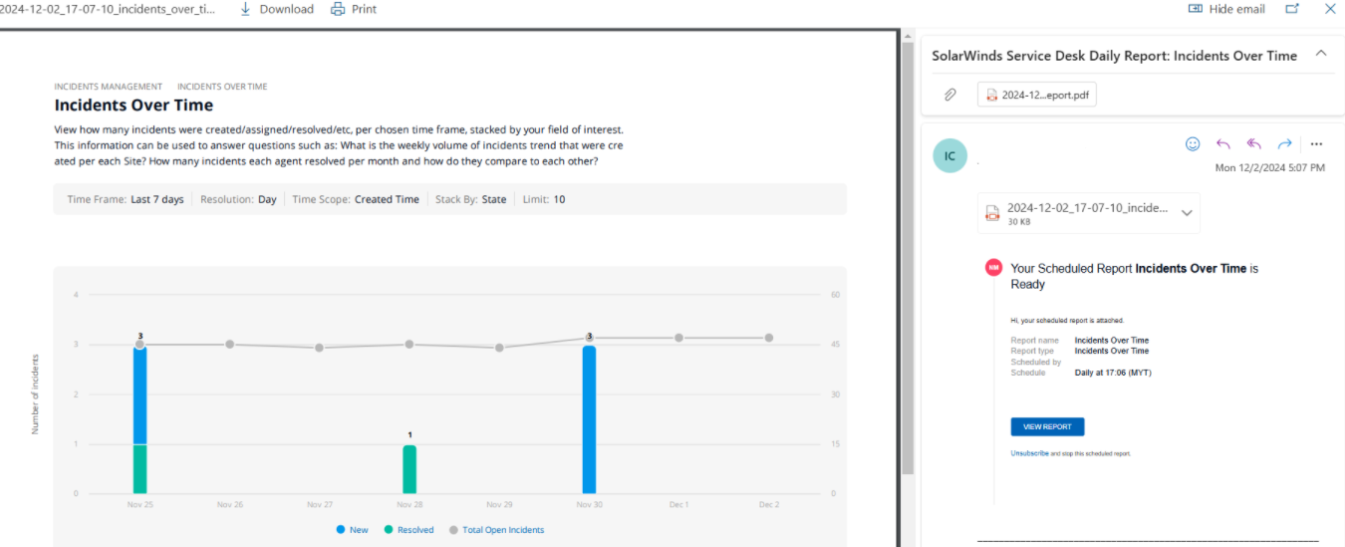
Task: Click the Nov 26 axis label
Action: point(230,505)
